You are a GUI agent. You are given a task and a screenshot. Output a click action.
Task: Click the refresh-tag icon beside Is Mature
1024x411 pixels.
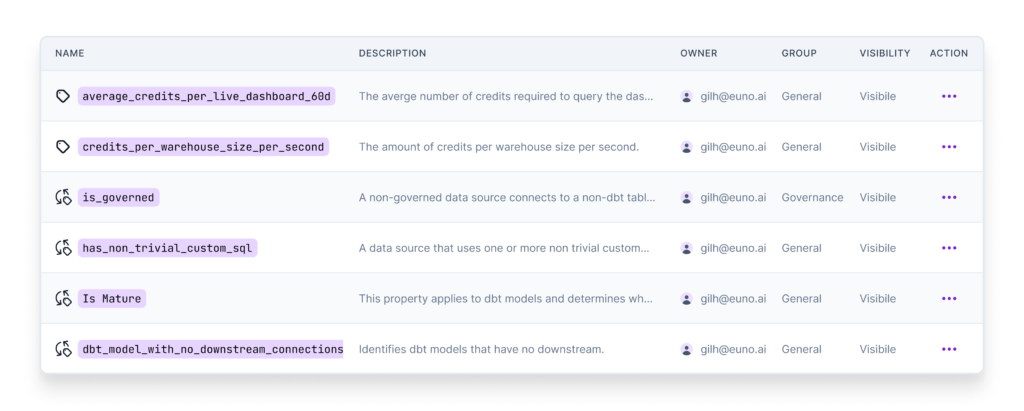[63, 299]
